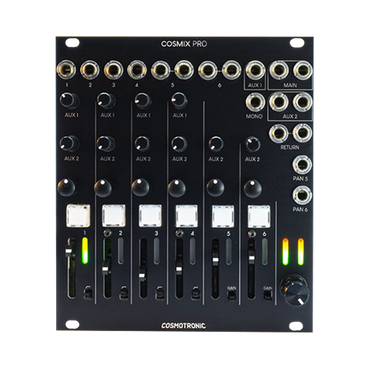Click the right RETURN jack

tap(302, 133)
